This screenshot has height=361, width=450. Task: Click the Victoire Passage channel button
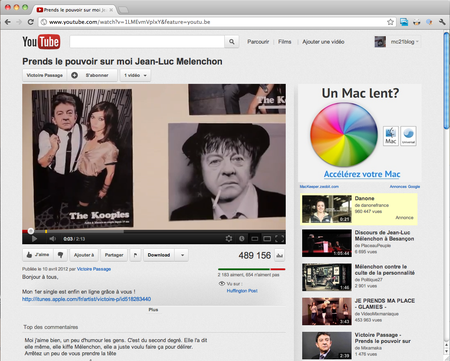[x=45, y=75]
